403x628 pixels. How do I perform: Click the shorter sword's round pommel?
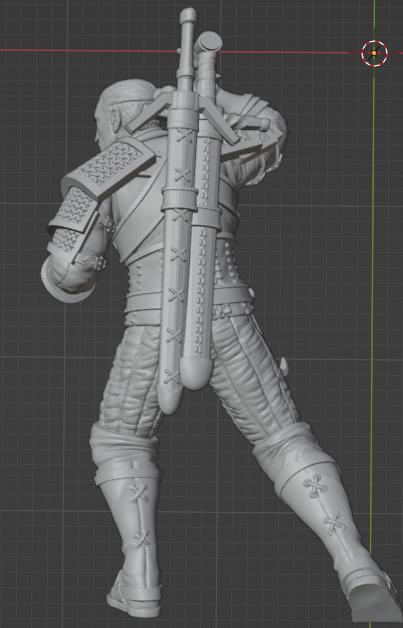pyautogui.click(x=209, y=42)
